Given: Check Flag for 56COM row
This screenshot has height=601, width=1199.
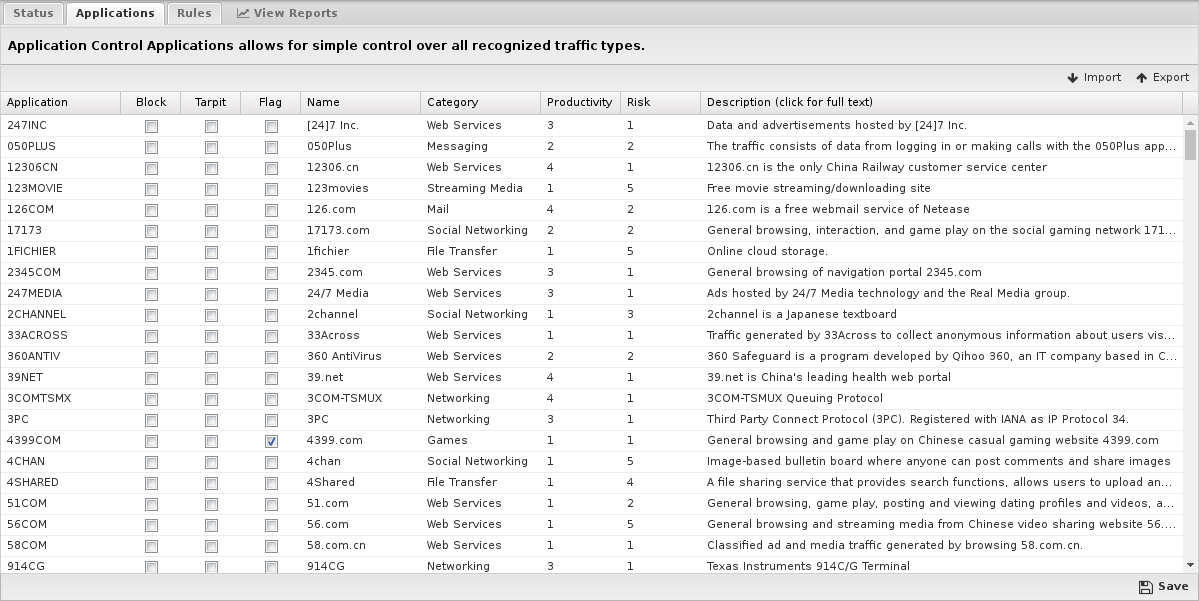Looking at the screenshot, I should (x=271, y=525).
